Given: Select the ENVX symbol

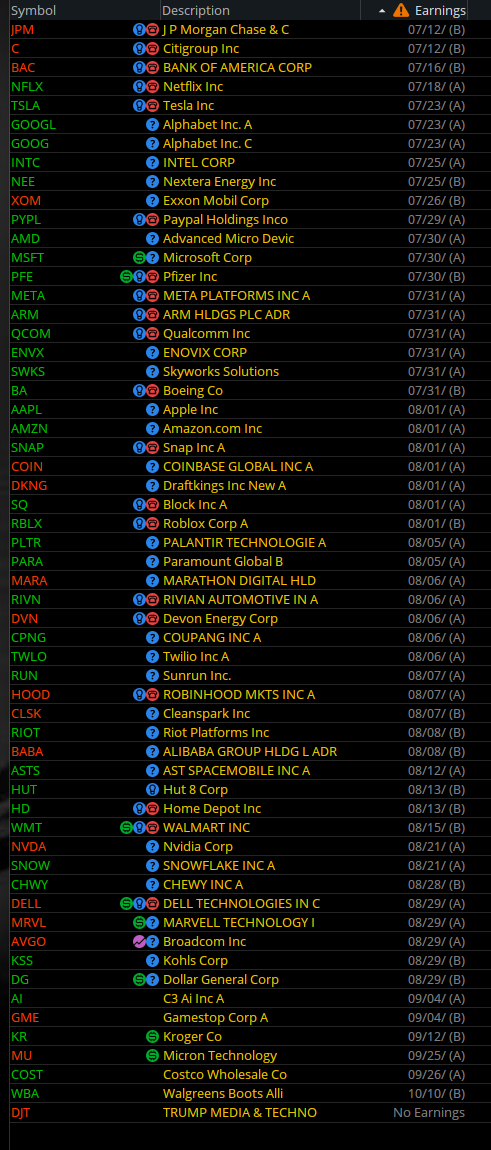Looking at the screenshot, I should tap(28, 353).
